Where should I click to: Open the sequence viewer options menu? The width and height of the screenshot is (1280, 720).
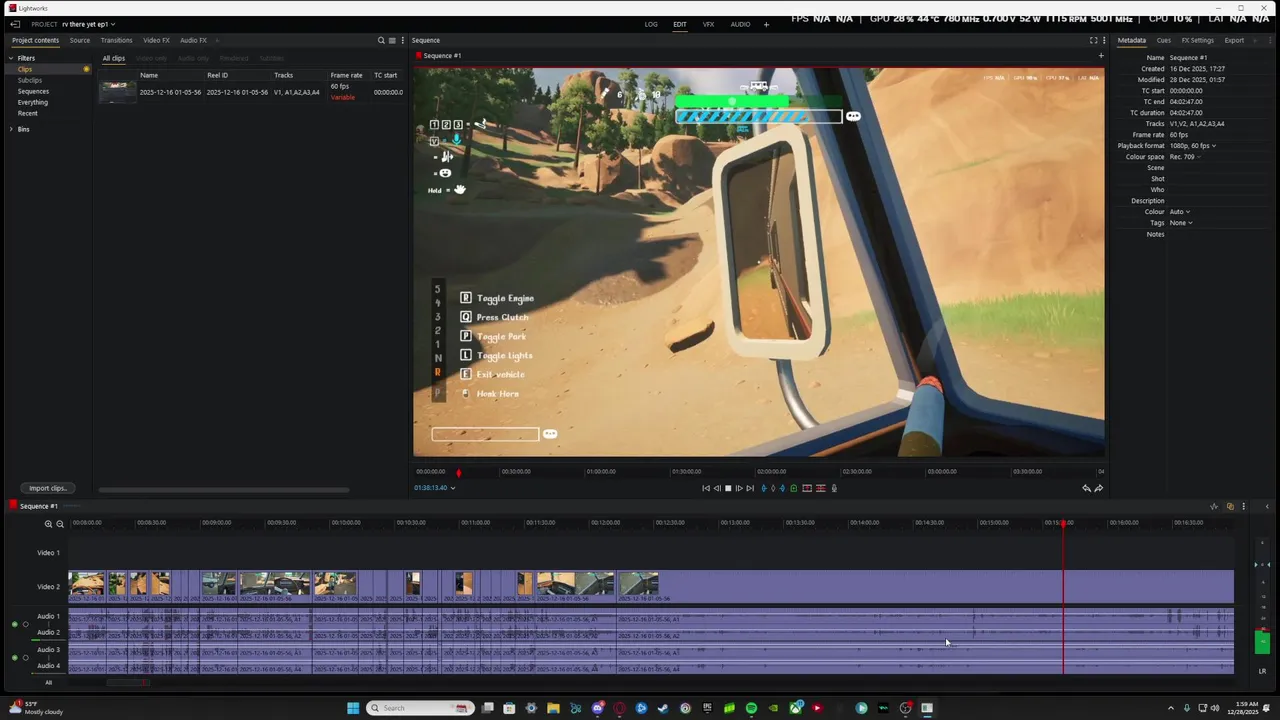(1104, 40)
